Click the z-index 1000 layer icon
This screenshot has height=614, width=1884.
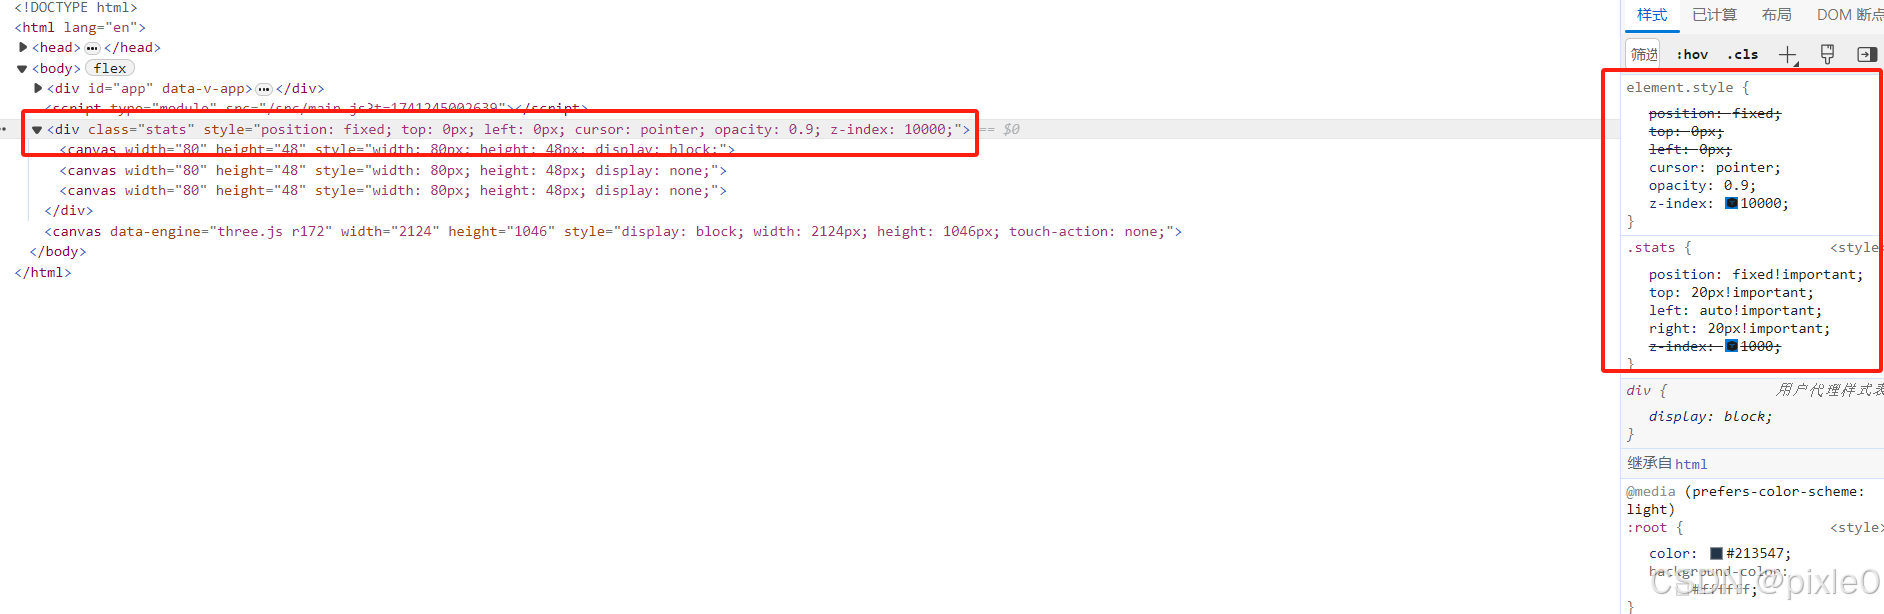[x=1731, y=346]
